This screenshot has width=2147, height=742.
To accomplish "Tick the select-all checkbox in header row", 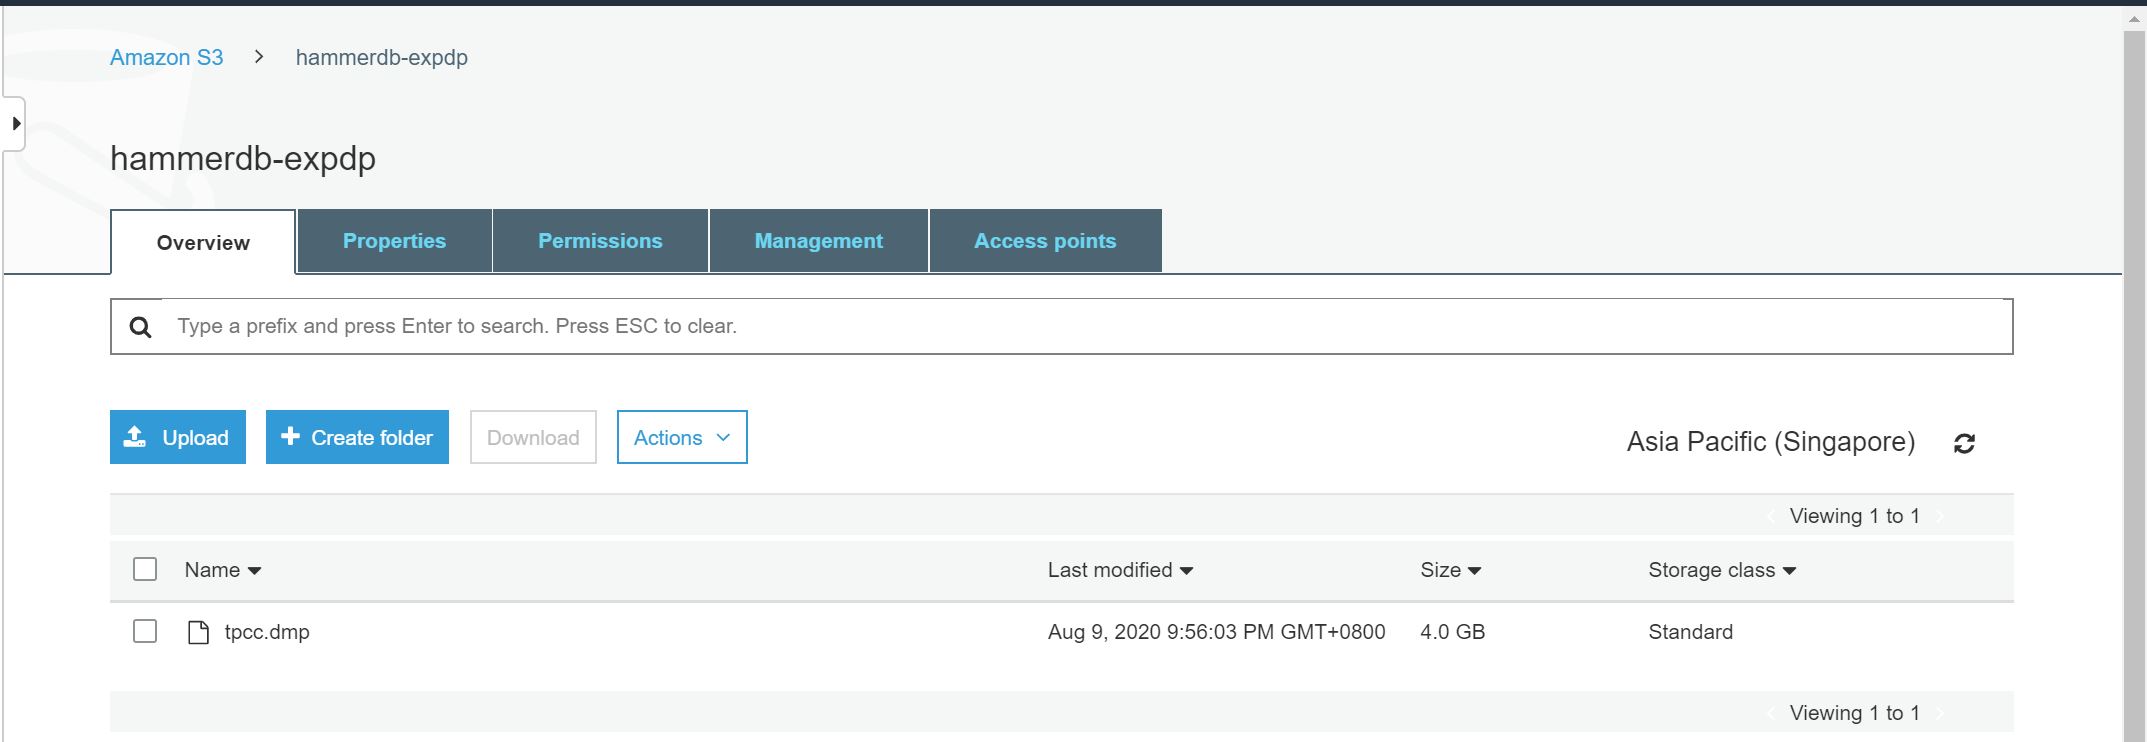I will [x=145, y=569].
